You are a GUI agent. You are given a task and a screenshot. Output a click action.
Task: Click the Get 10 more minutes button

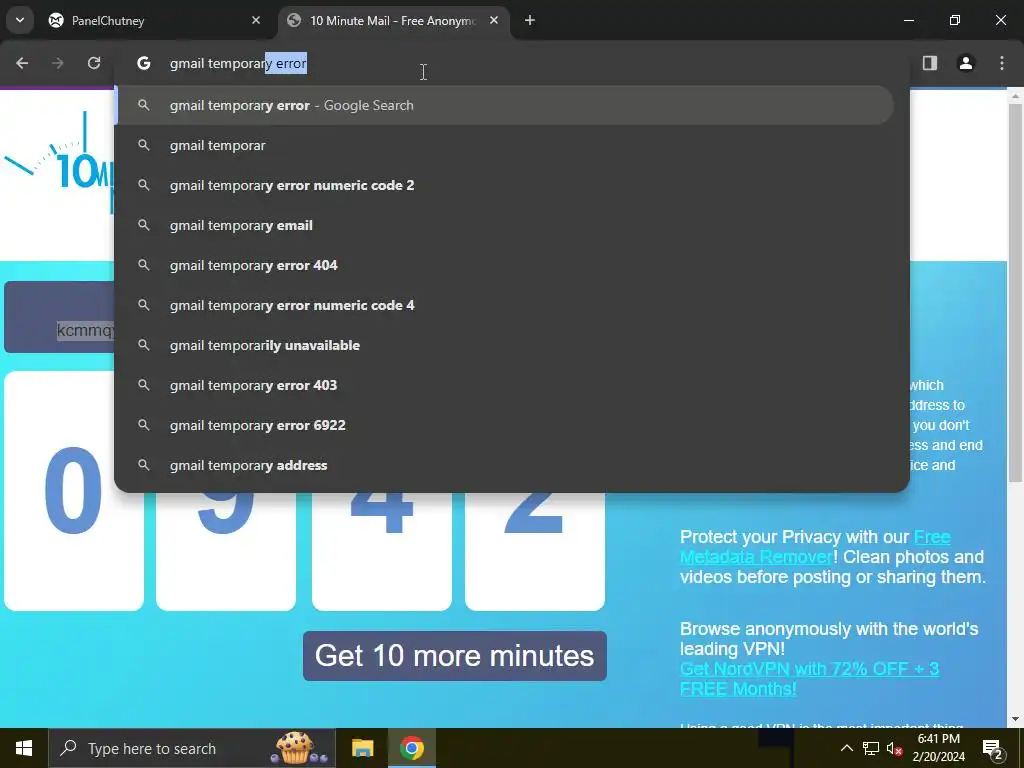click(x=455, y=656)
